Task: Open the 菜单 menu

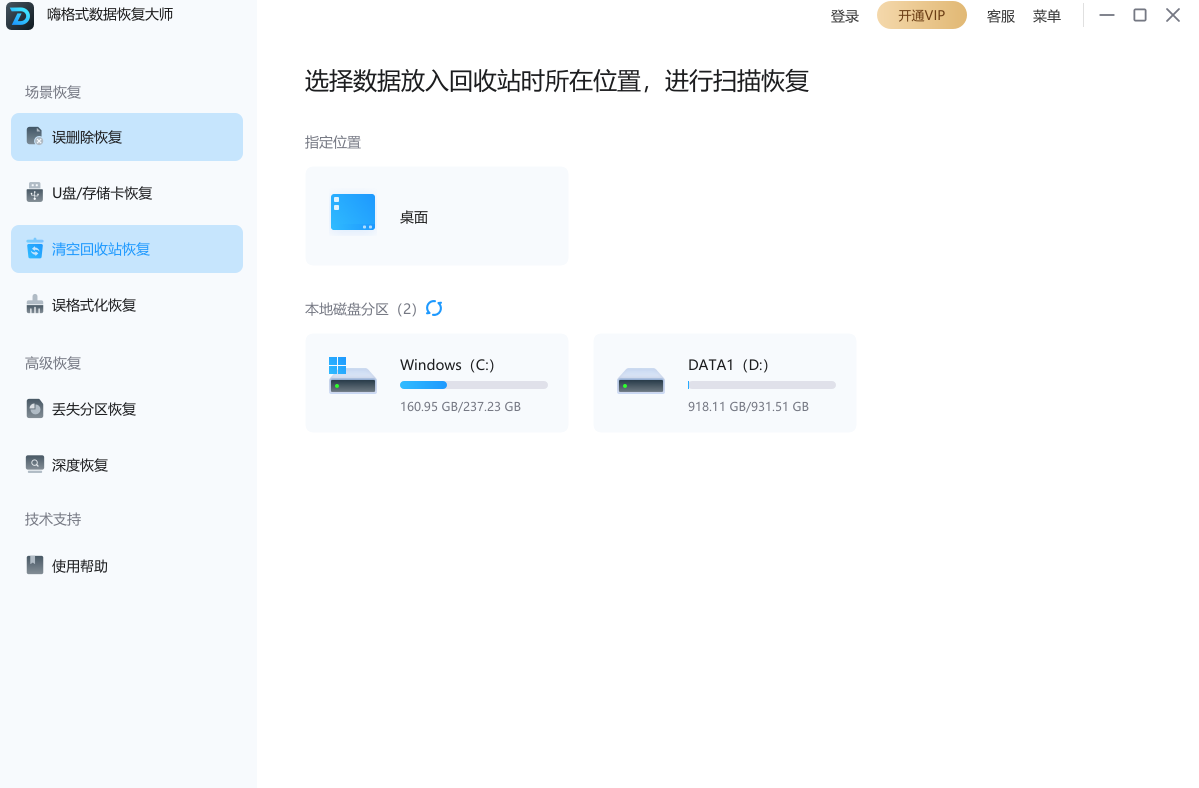Action: point(1046,15)
